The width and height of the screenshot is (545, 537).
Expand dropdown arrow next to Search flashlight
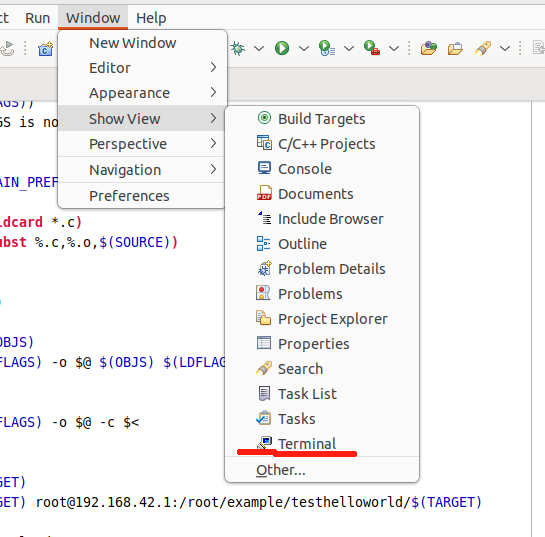click(x=505, y=48)
